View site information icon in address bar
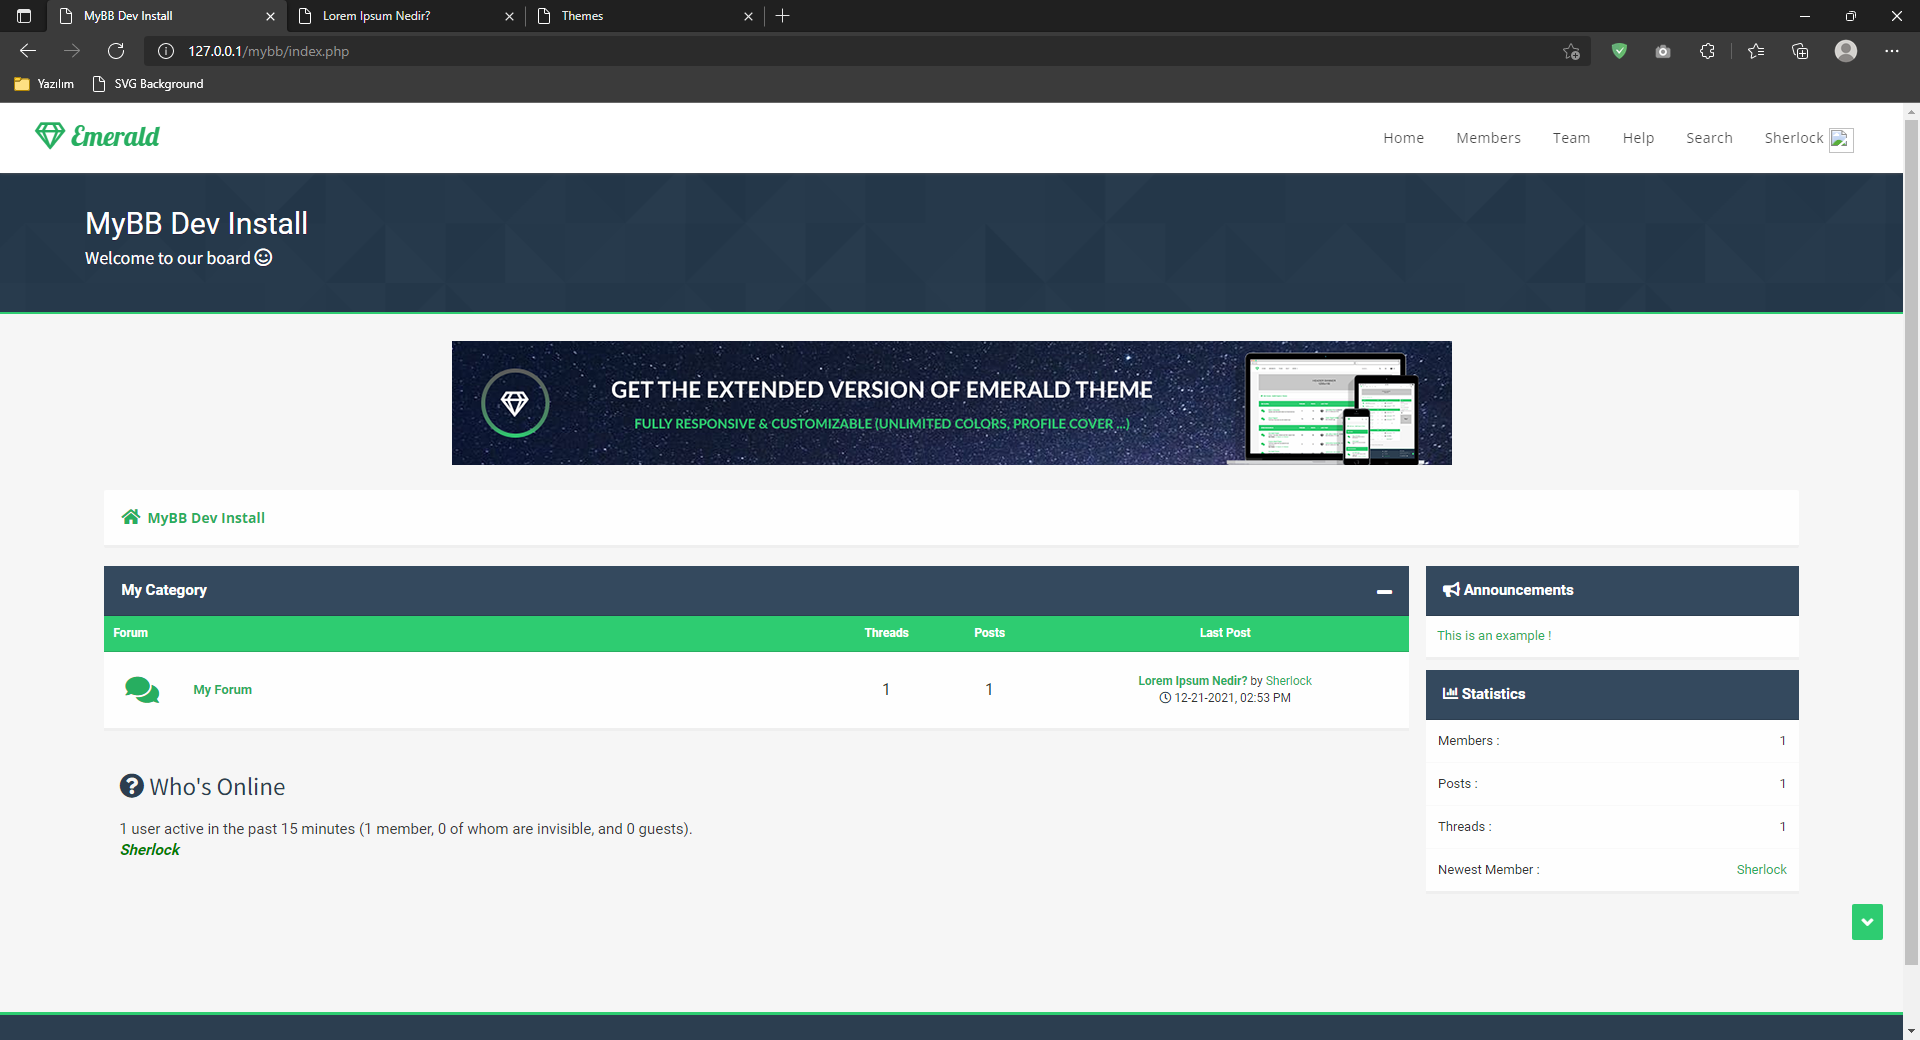The height and width of the screenshot is (1040, 1920). pos(166,51)
